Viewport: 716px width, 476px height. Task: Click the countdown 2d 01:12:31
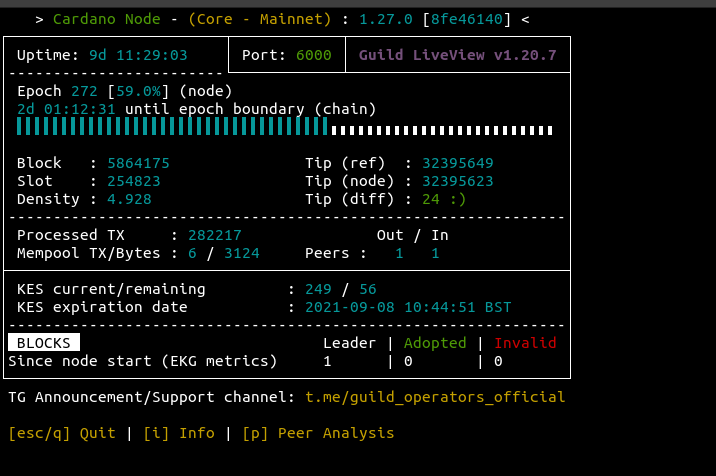(x=66, y=109)
